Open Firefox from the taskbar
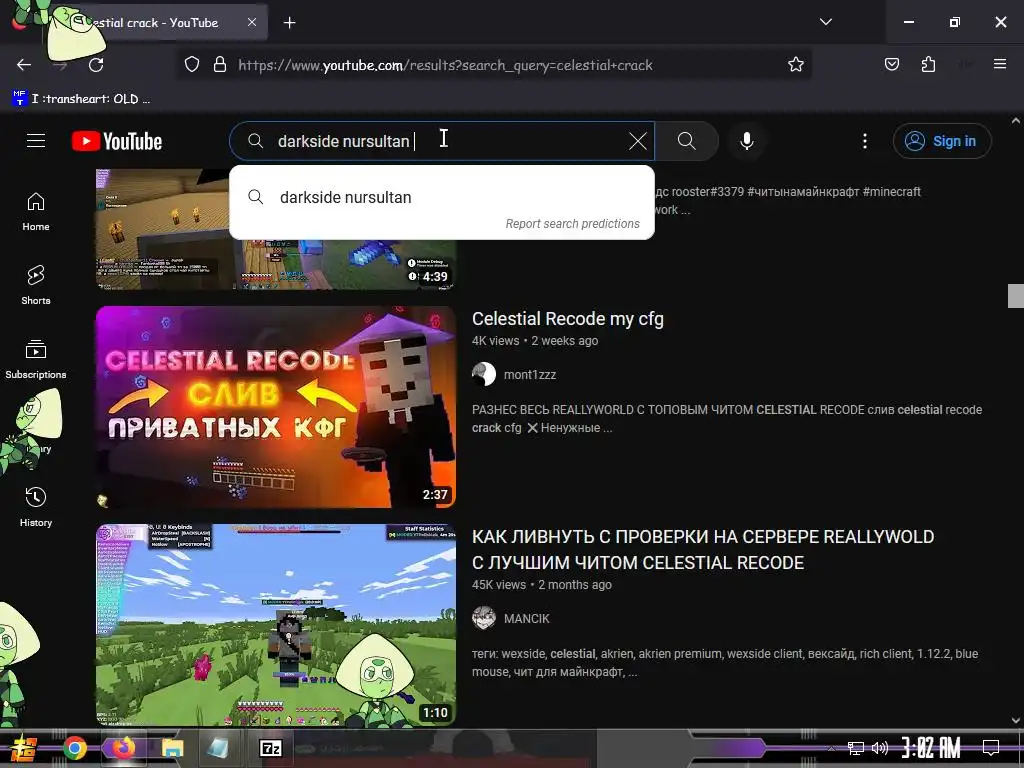 click(x=123, y=748)
